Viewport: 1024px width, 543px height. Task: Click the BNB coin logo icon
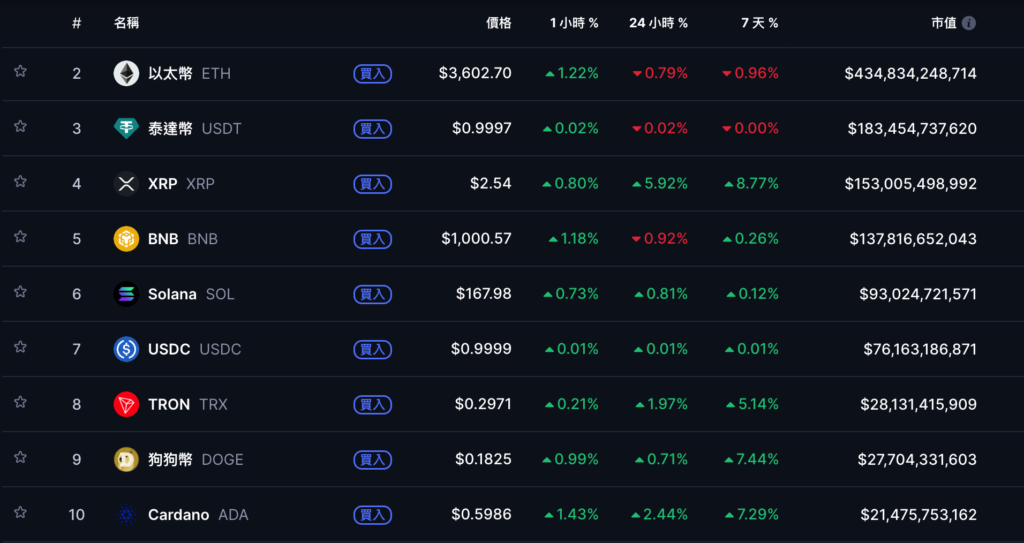point(126,239)
